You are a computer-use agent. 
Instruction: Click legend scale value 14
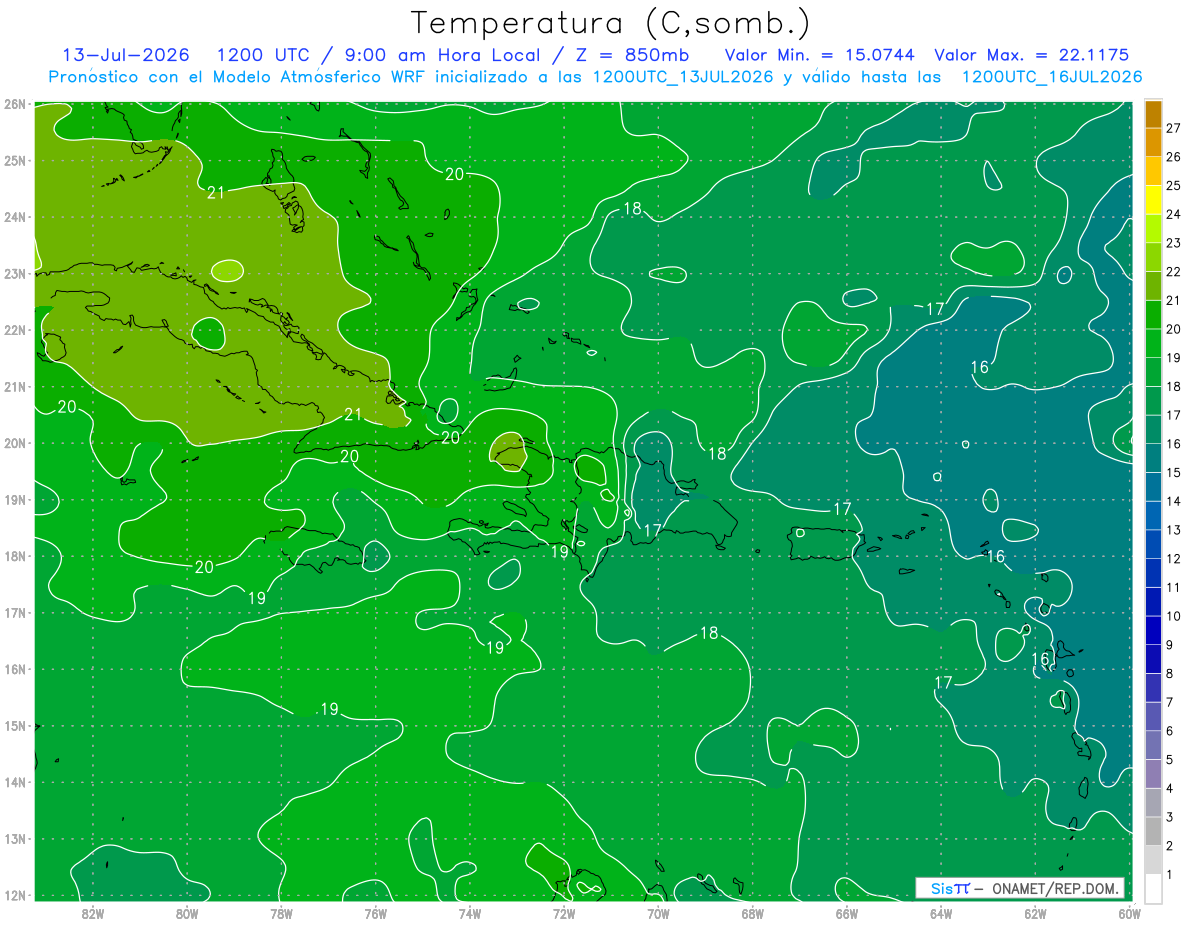click(1173, 501)
